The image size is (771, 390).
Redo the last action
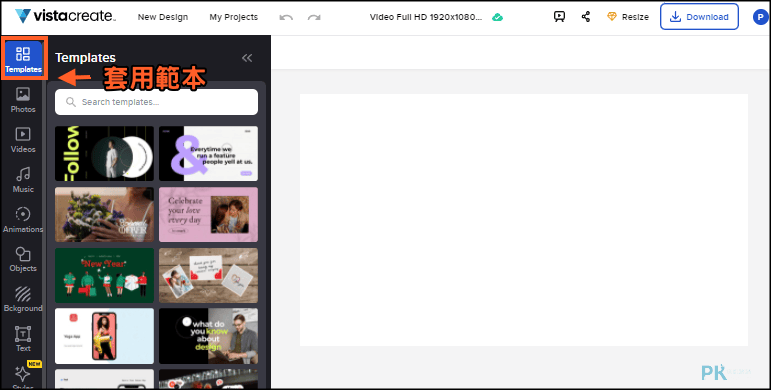coord(314,17)
